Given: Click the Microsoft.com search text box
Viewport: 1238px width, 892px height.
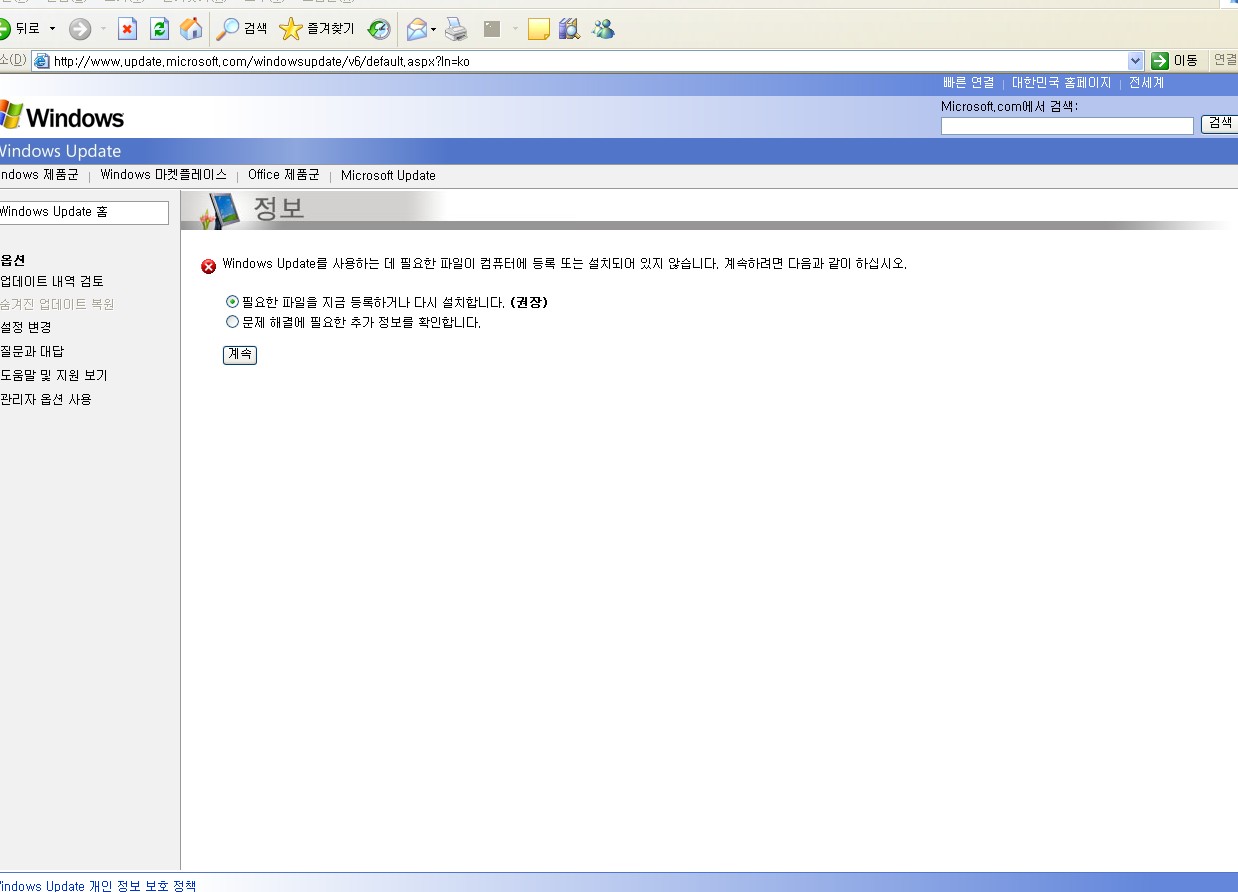Looking at the screenshot, I should 1067,126.
